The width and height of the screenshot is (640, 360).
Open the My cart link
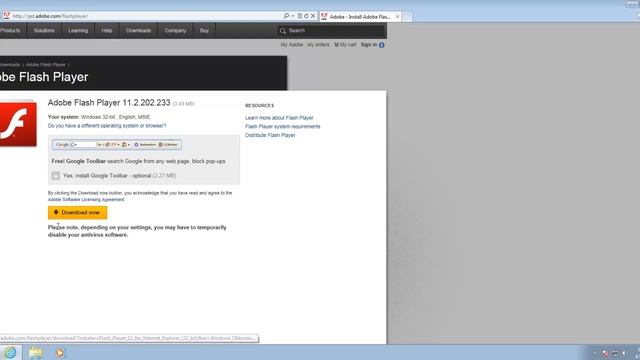[x=345, y=44]
